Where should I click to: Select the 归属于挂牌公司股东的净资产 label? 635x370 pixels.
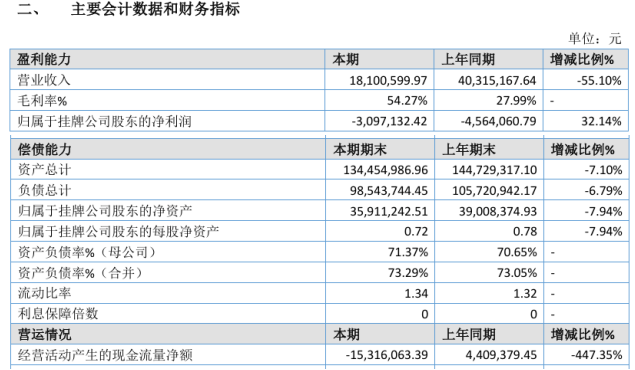point(105,211)
